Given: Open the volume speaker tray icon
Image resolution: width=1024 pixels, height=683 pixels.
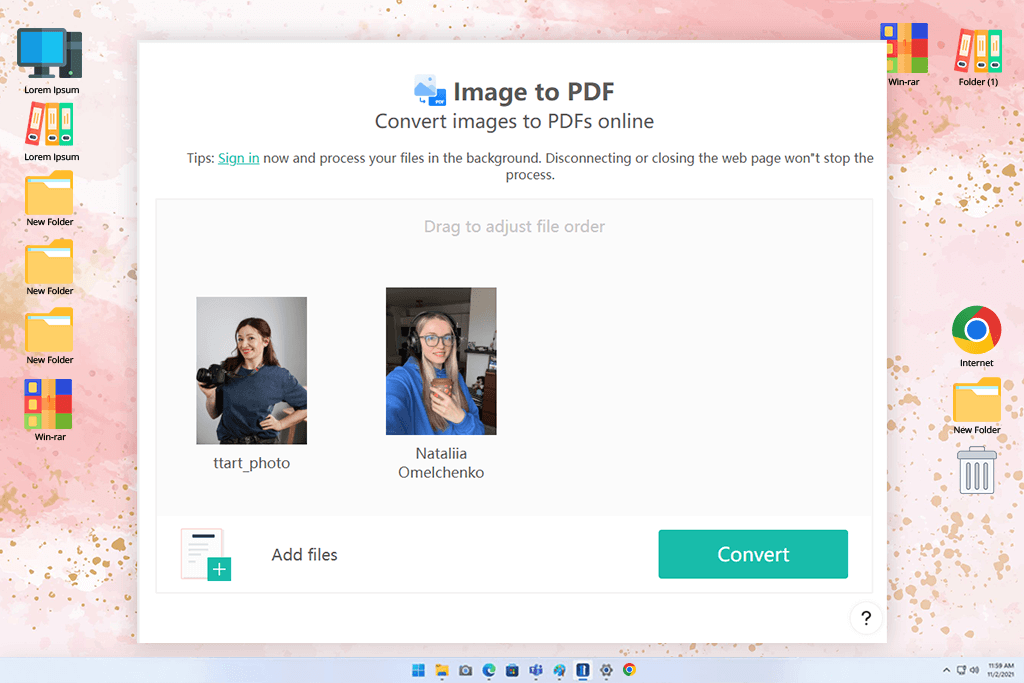Looking at the screenshot, I should click(x=974, y=670).
